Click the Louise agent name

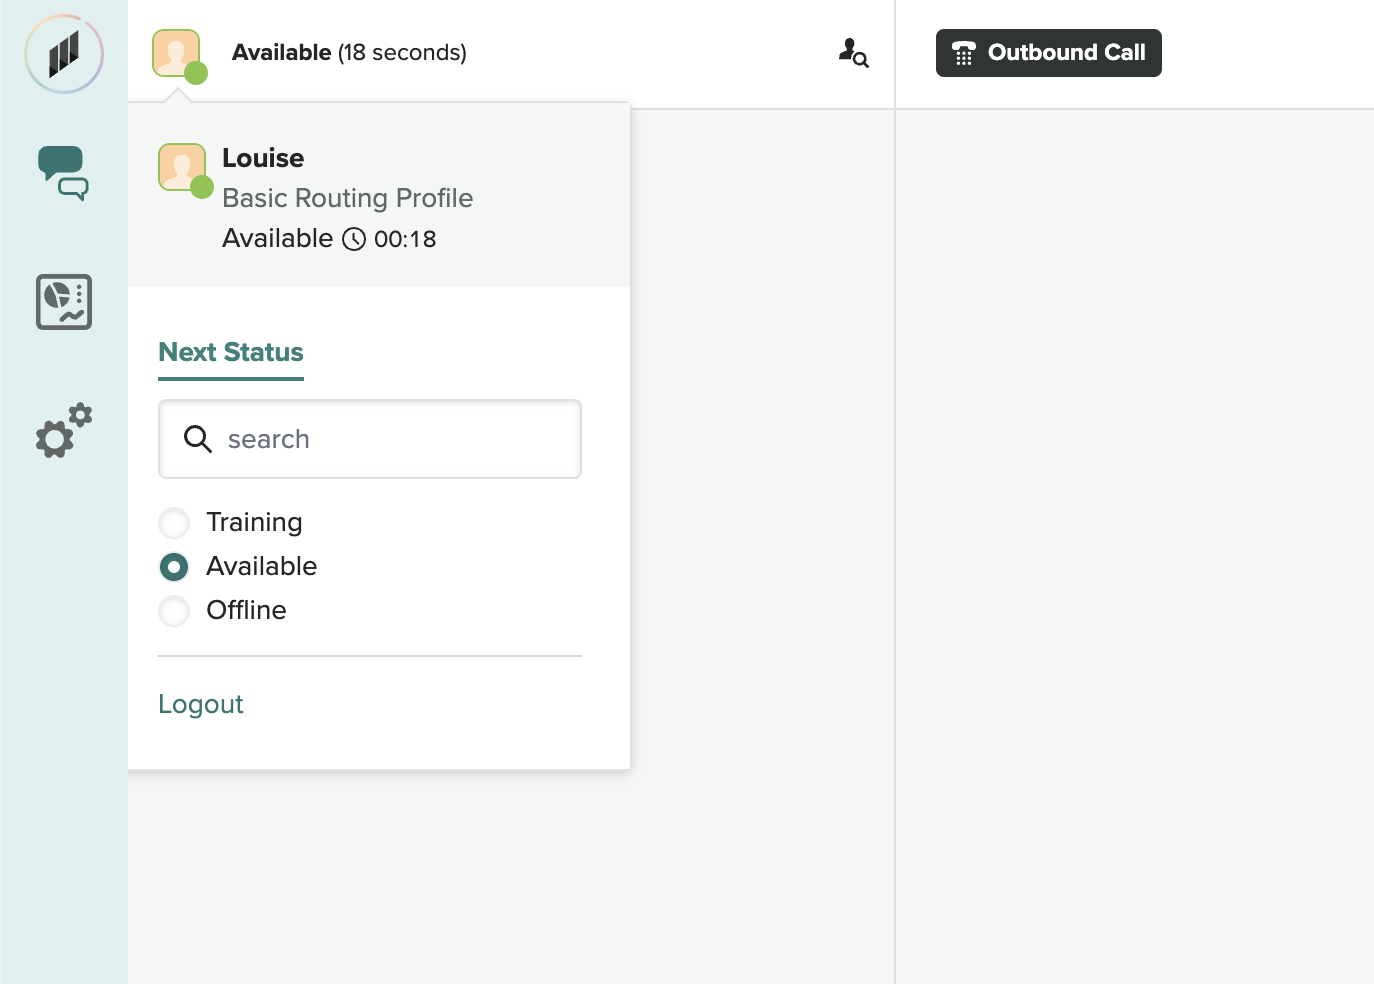coord(263,158)
